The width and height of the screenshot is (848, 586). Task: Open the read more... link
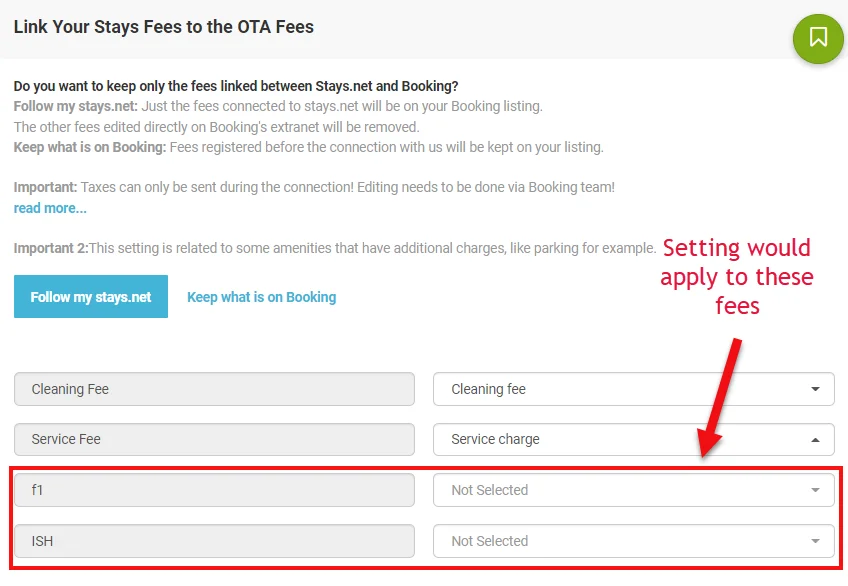(50, 208)
